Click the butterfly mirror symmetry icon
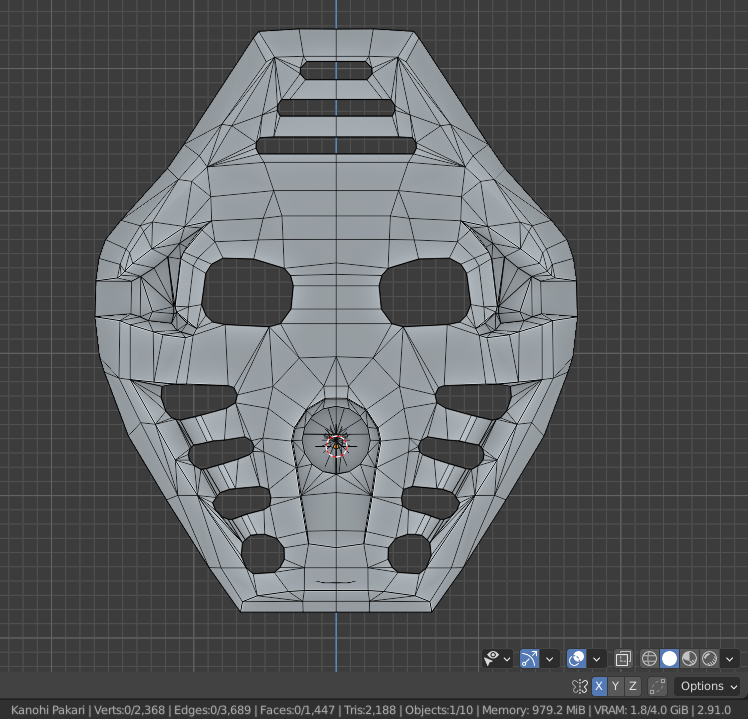 (x=580, y=686)
